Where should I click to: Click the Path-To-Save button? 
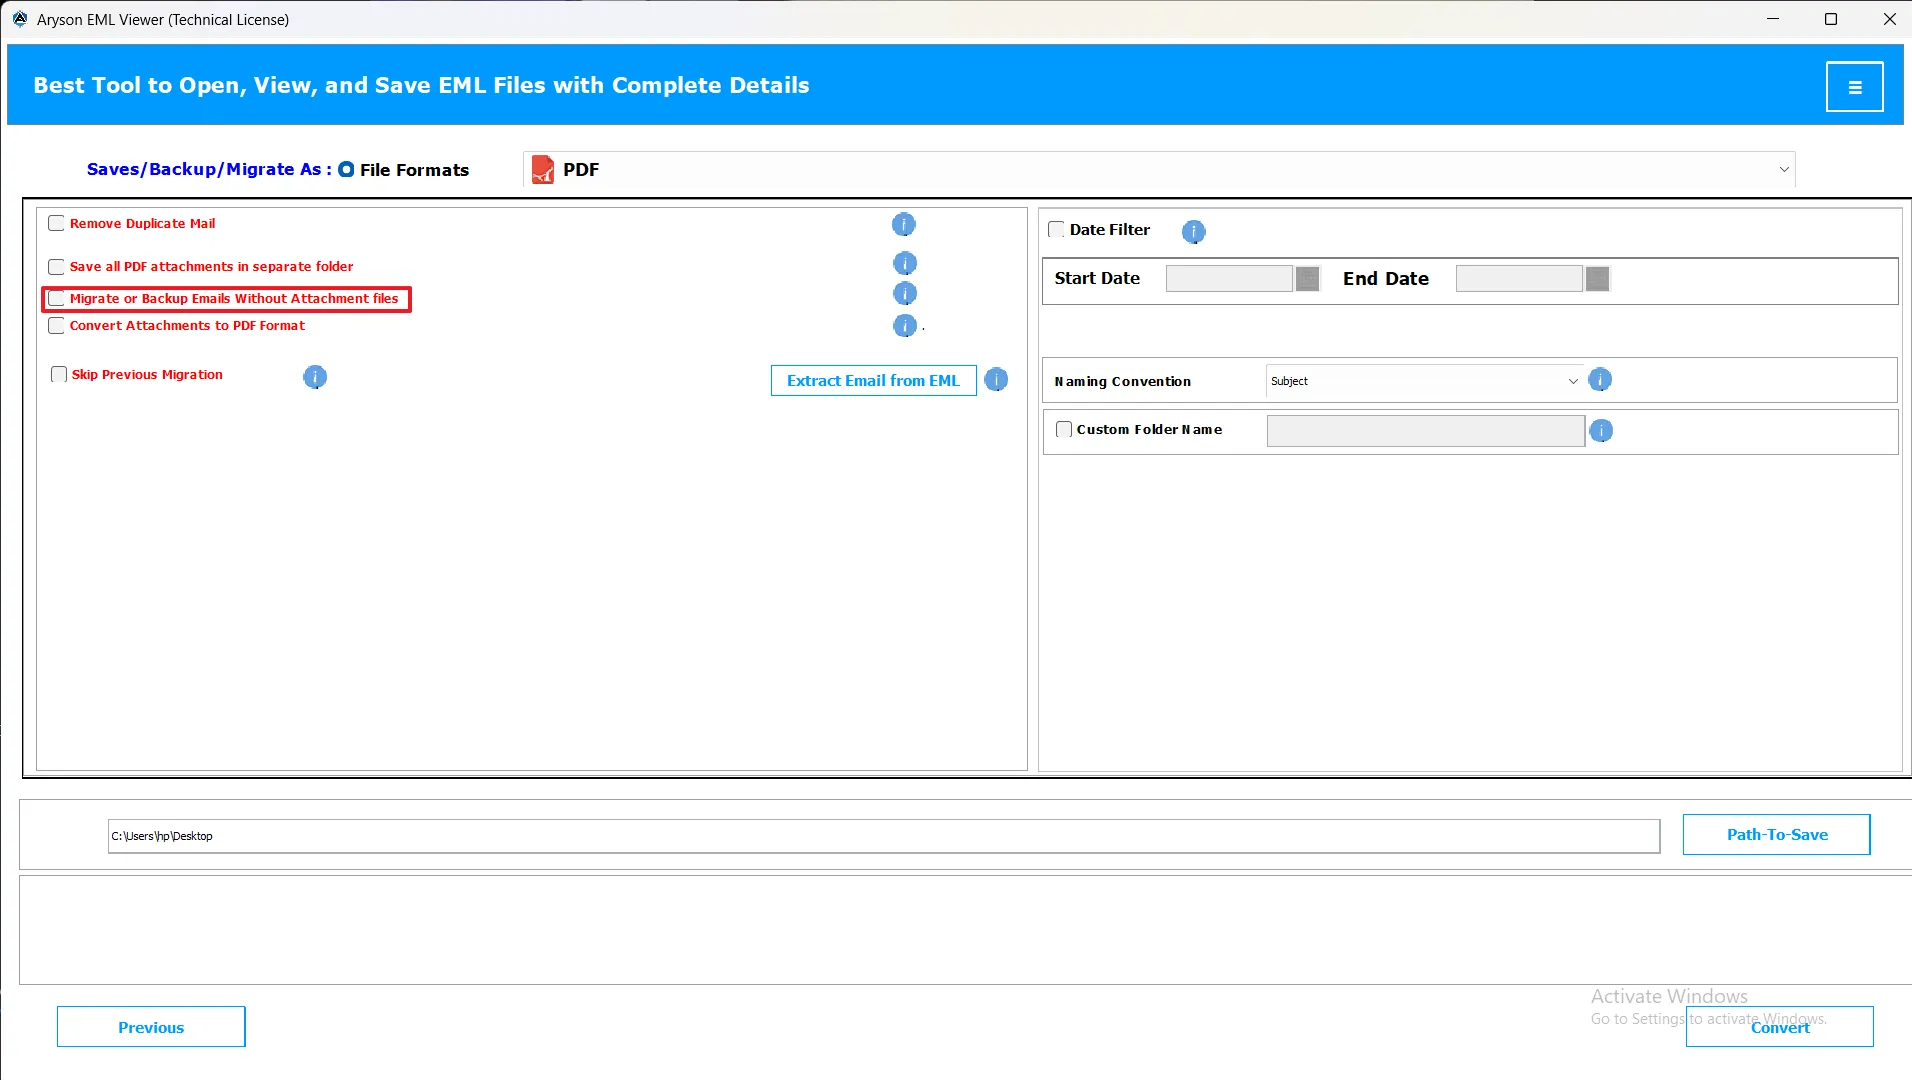click(1776, 835)
